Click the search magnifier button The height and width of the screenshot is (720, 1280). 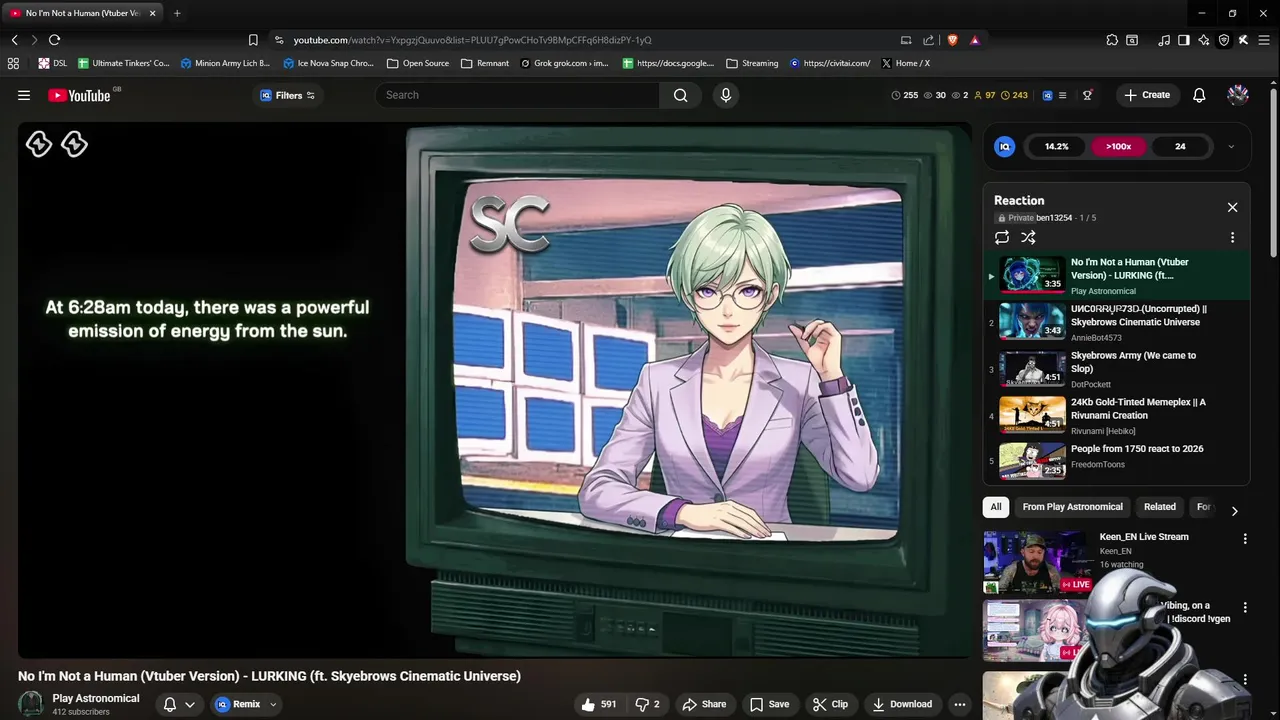coord(681,95)
